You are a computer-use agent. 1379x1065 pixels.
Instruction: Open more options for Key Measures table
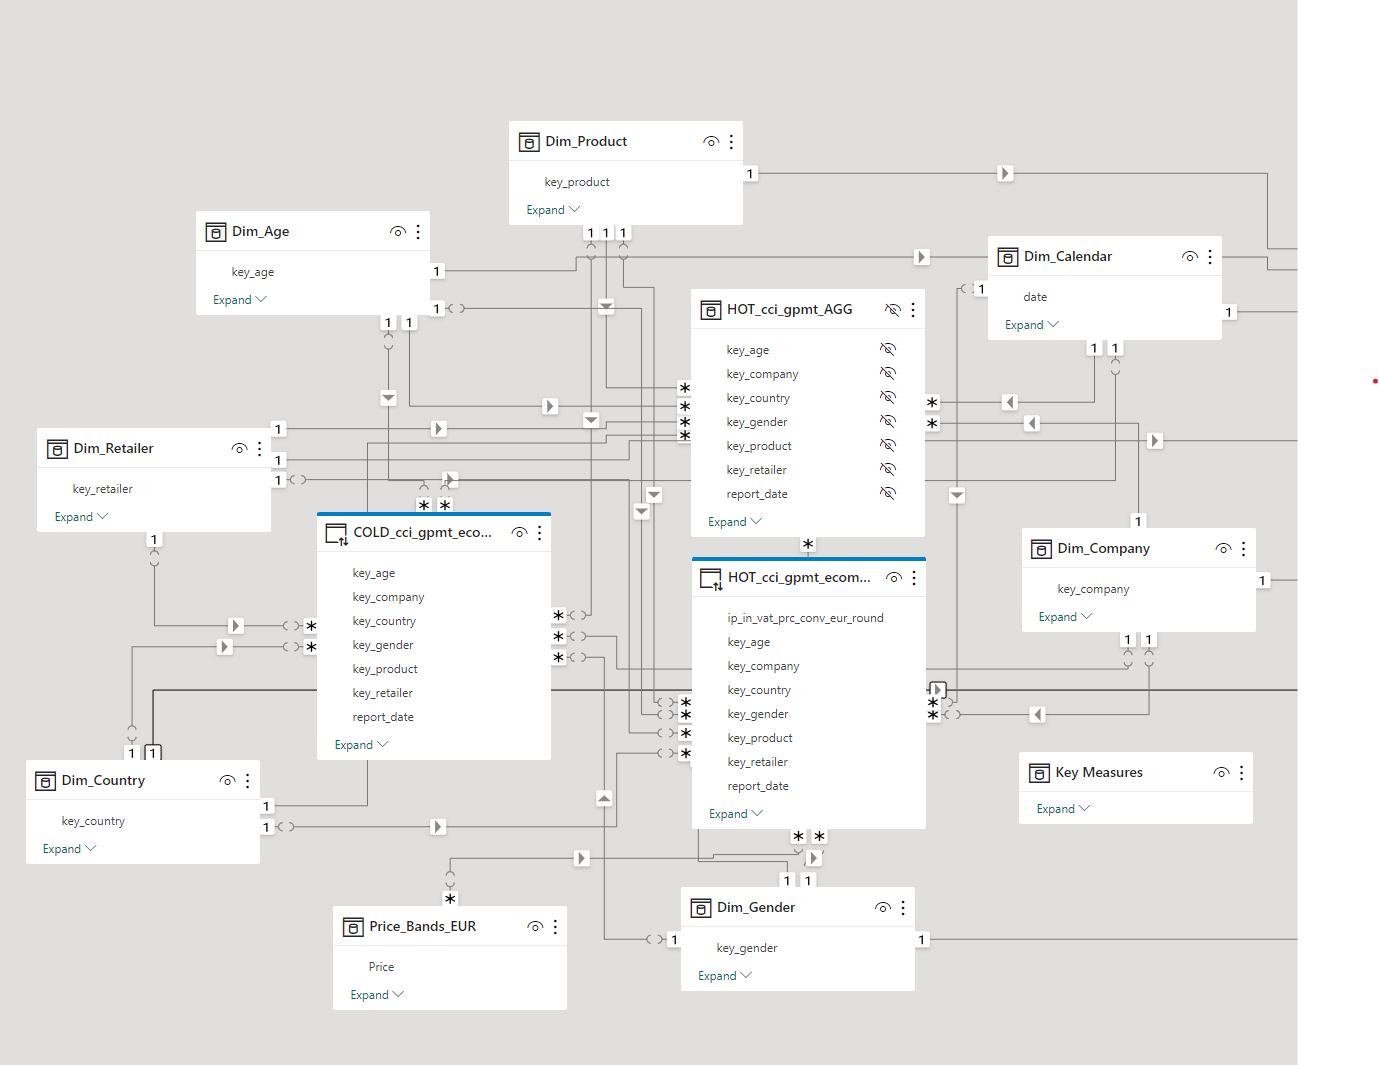pyautogui.click(x=1241, y=773)
